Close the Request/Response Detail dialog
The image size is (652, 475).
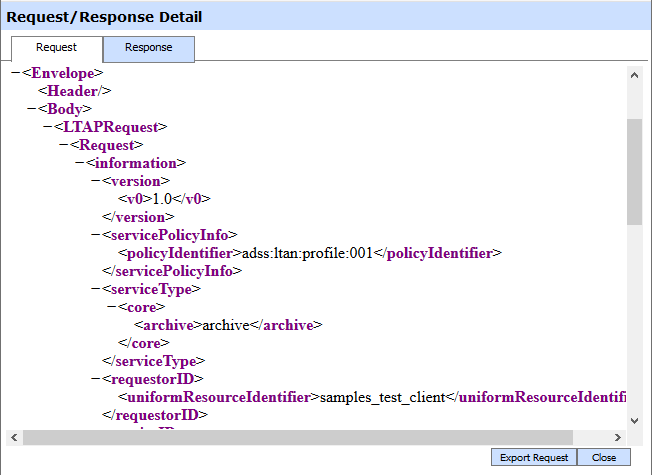tap(604, 457)
